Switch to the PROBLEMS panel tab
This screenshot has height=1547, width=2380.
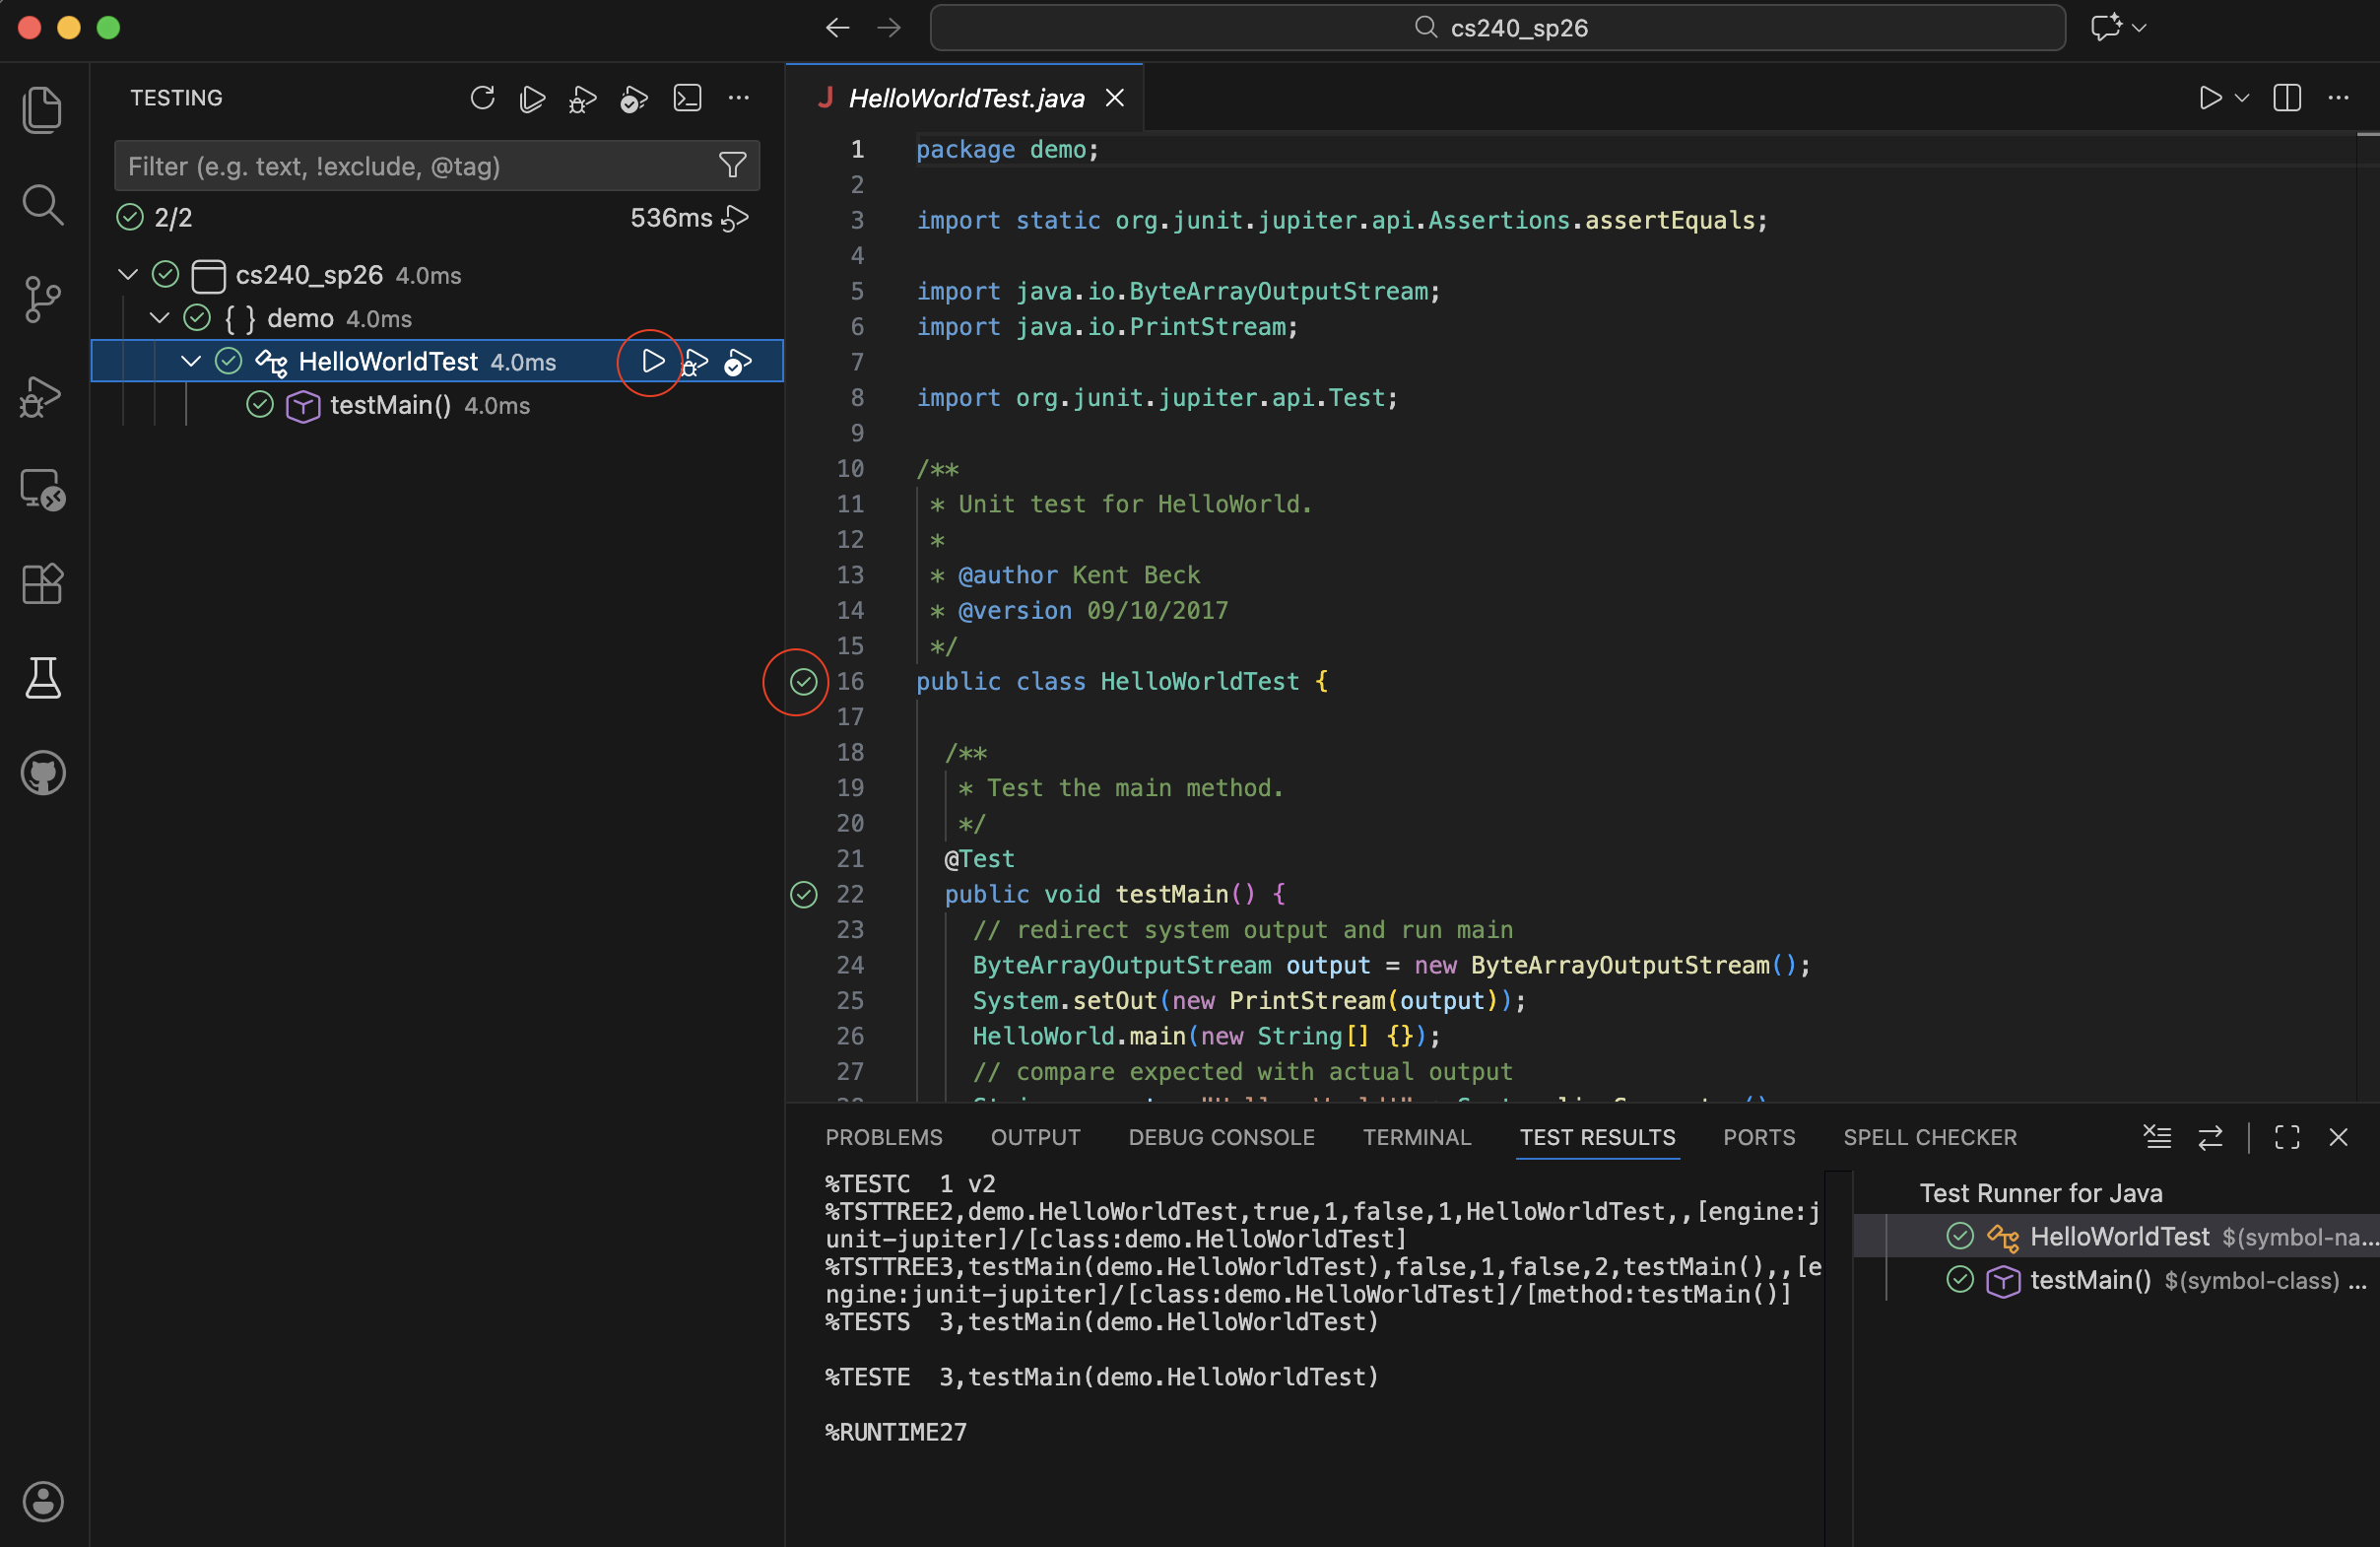[x=883, y=1137]
